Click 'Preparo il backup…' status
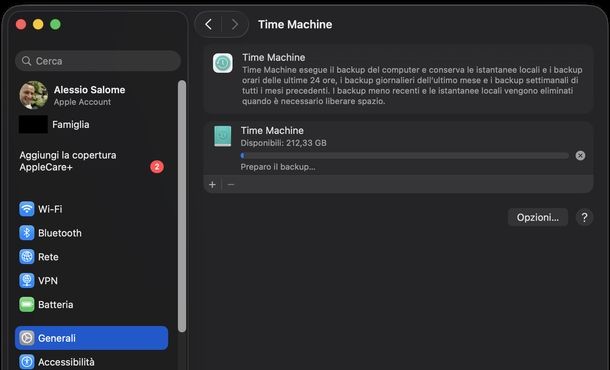This screenshot has width=610, height=370. click(x=278, y=167)
